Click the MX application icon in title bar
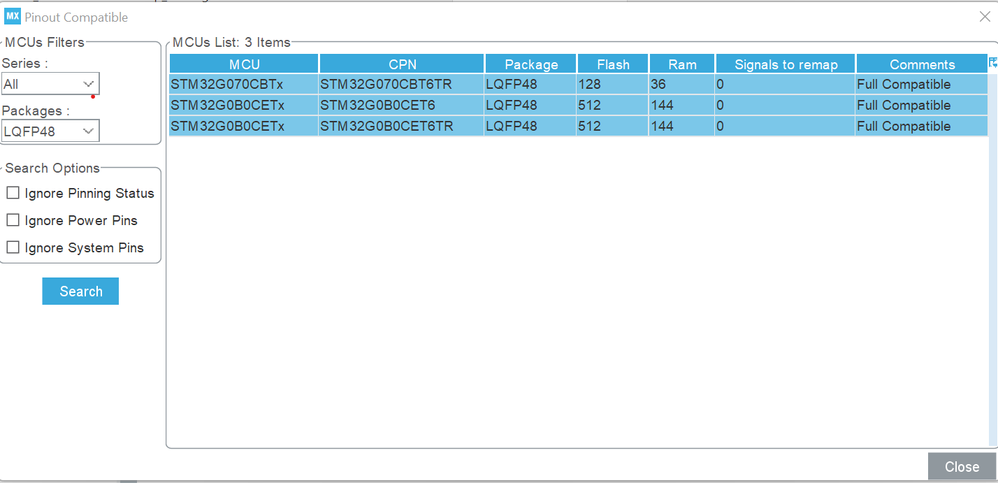Image resolution: width=998 pixels, height=483 pixels. pos(13,17)
